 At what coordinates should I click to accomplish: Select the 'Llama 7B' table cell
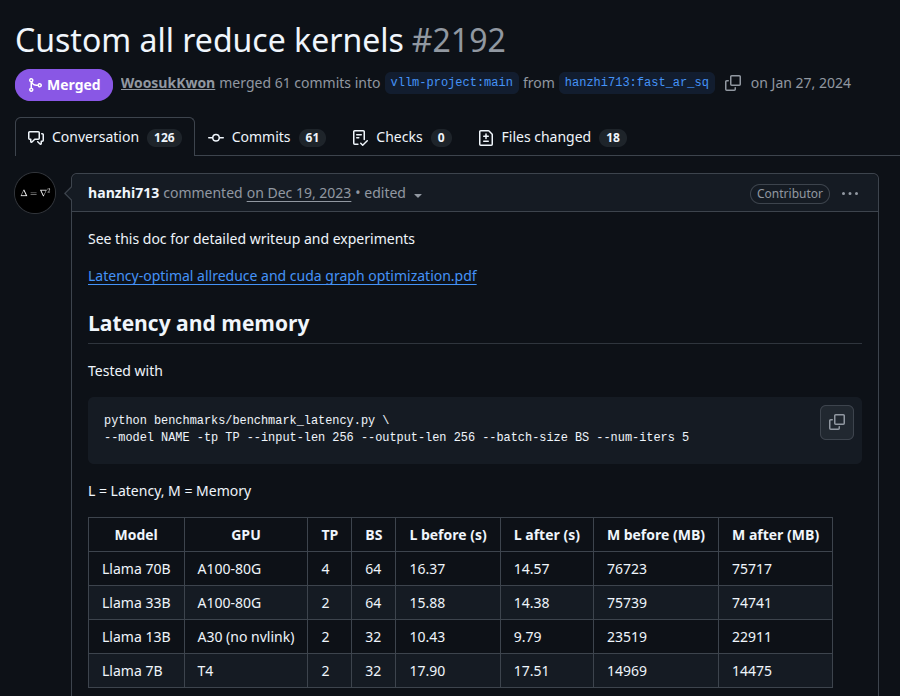coord(136,670)
